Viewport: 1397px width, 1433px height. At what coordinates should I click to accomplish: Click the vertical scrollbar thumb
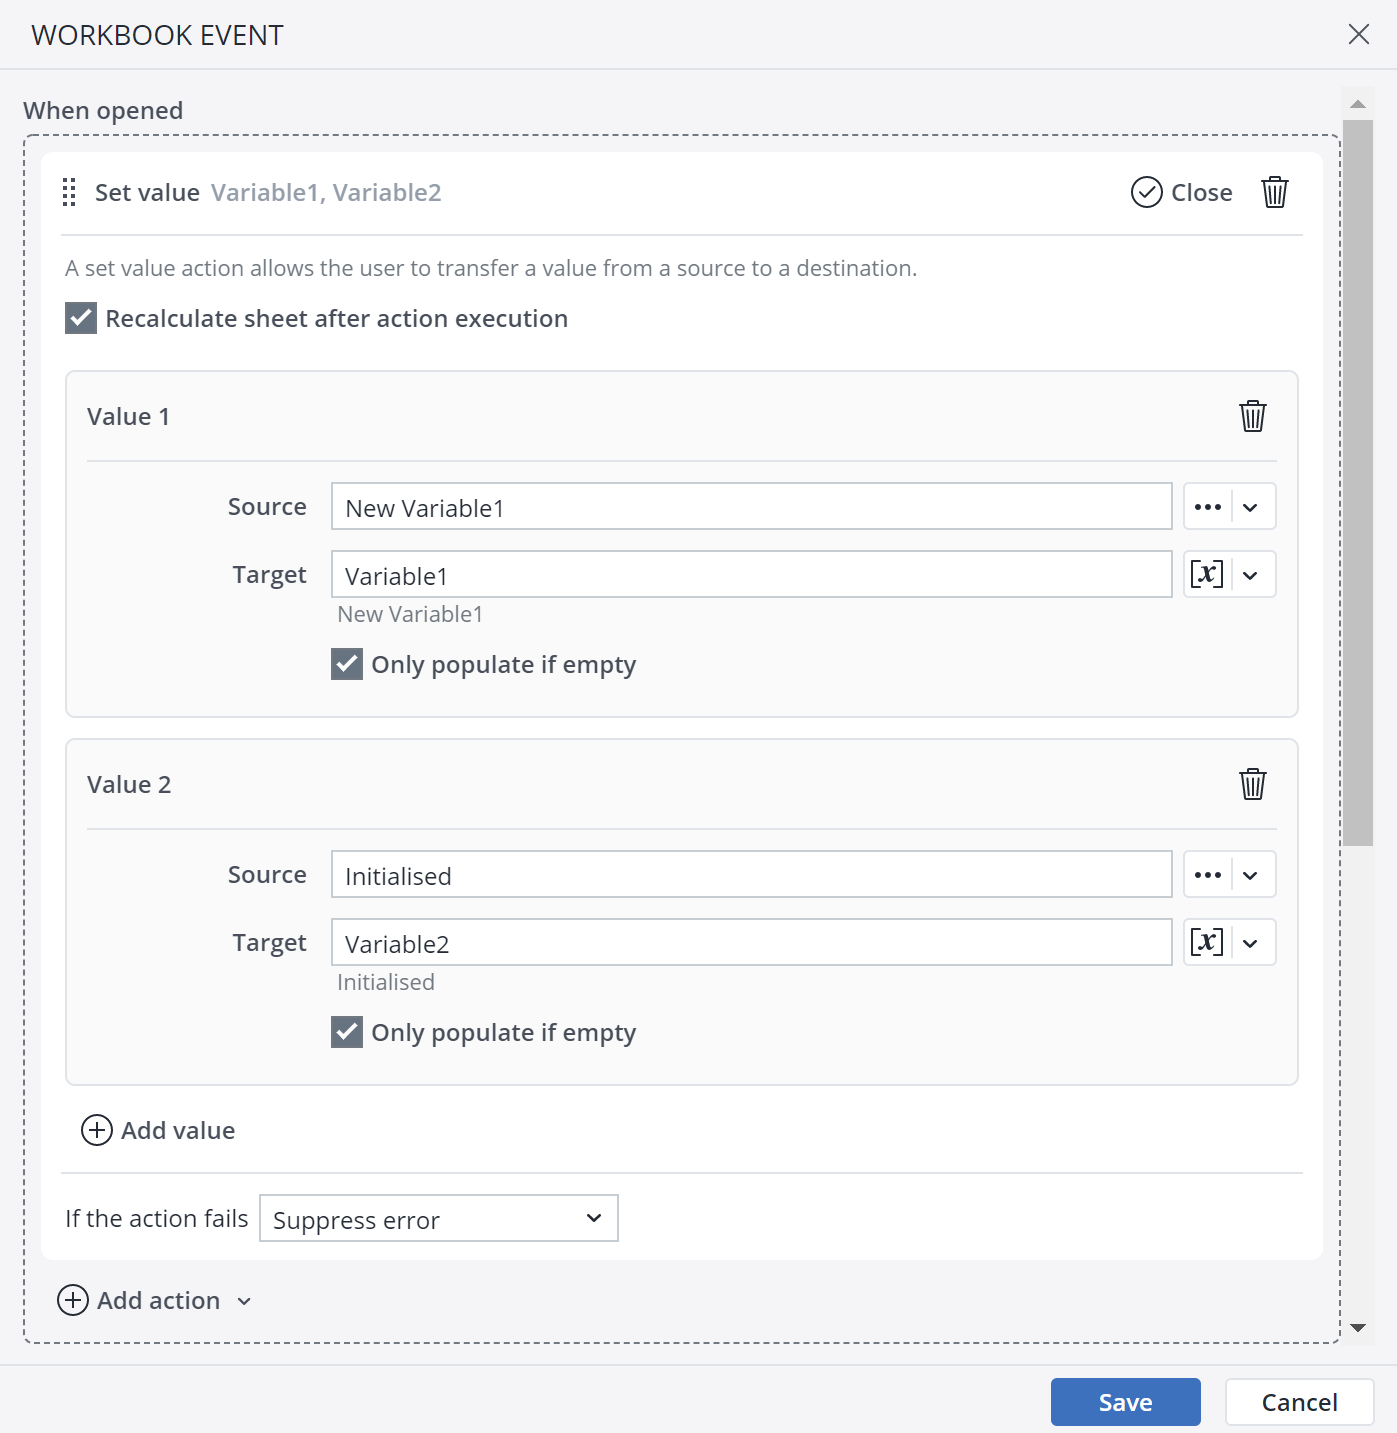[1358, 483]
